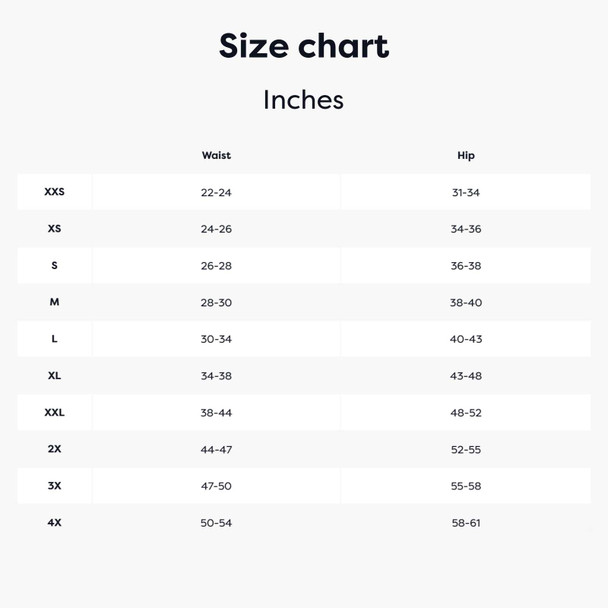
Task: Click the XL size label
Action: click(x=54, y=375)
